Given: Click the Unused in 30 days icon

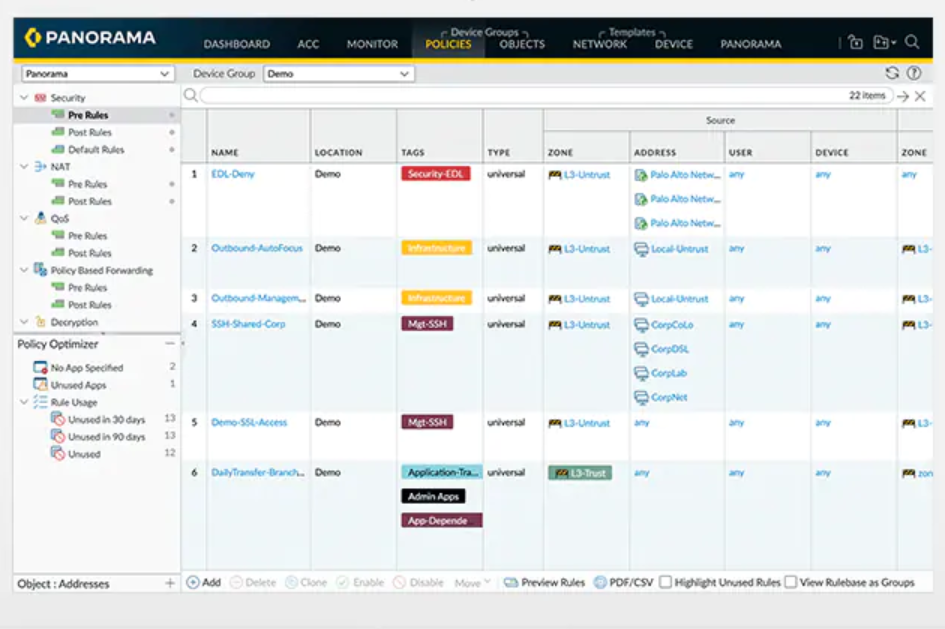Looking at the screenshot, I should pos(58,419).
